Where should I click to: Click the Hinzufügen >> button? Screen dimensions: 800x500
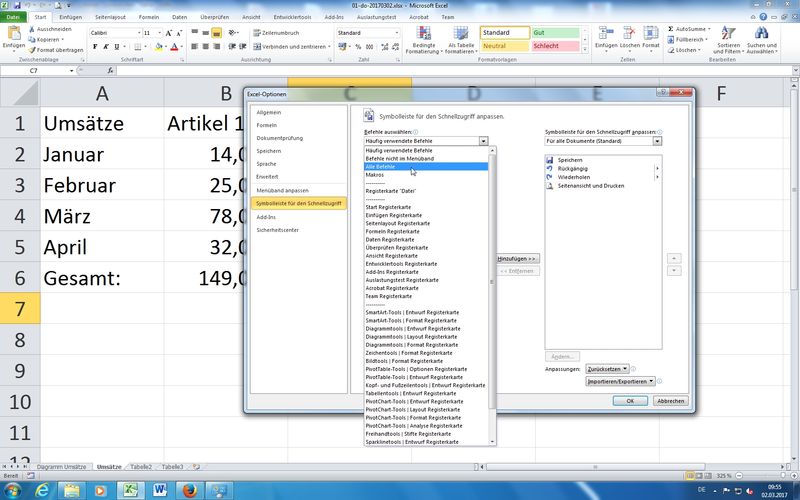coord(518,258)
